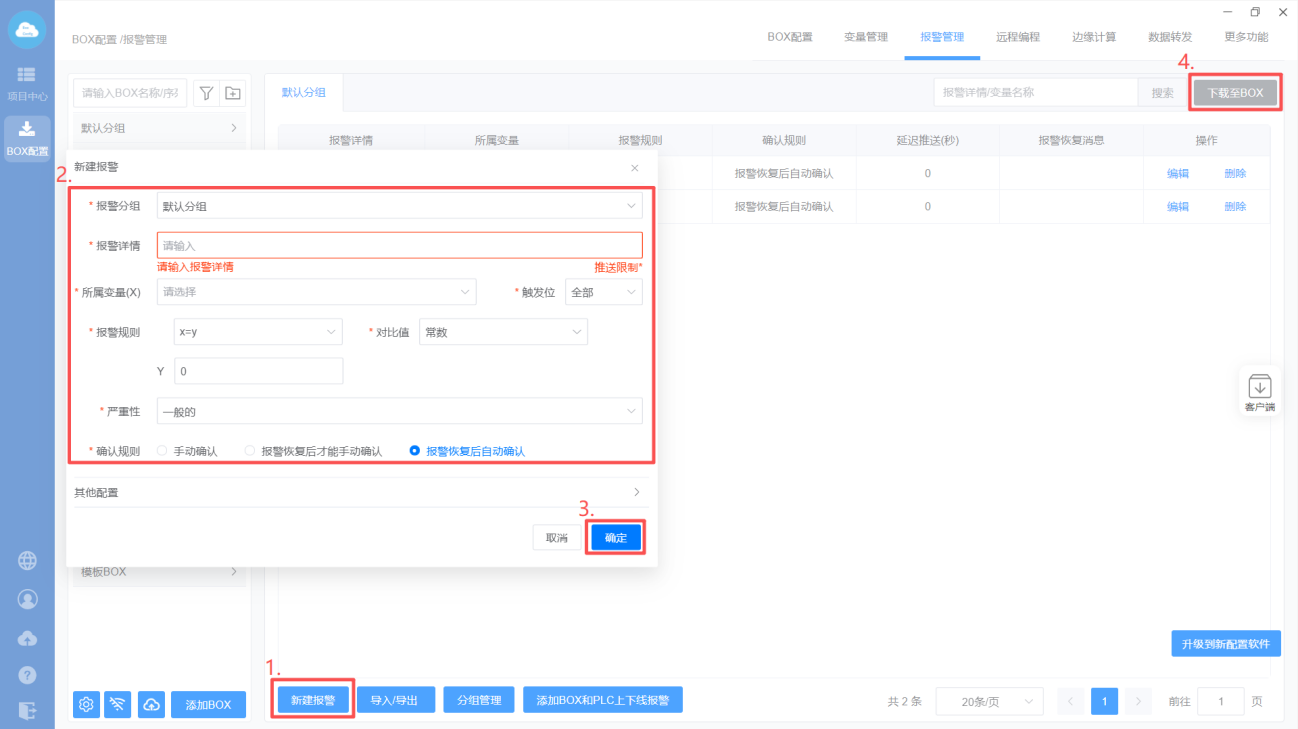Open the 报警规则 dropdown showing x=y
Image resolution: width=1298 pixels, height=729 pixels.
coord(258,332)
